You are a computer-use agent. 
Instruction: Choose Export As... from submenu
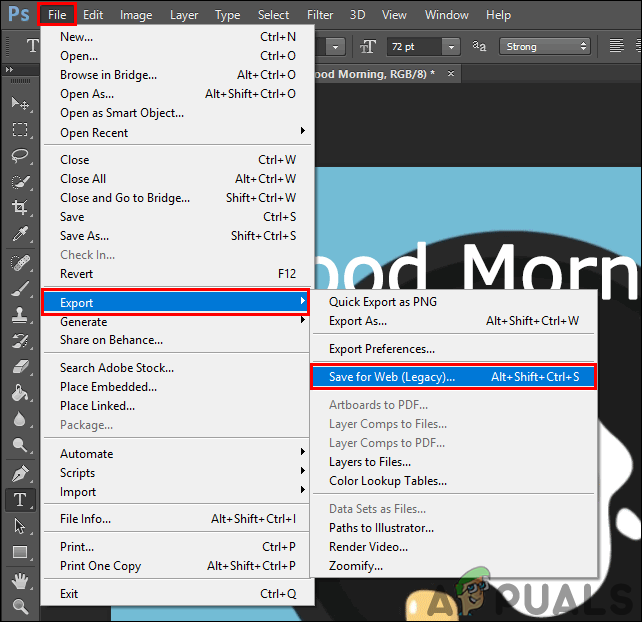(454, 321)
